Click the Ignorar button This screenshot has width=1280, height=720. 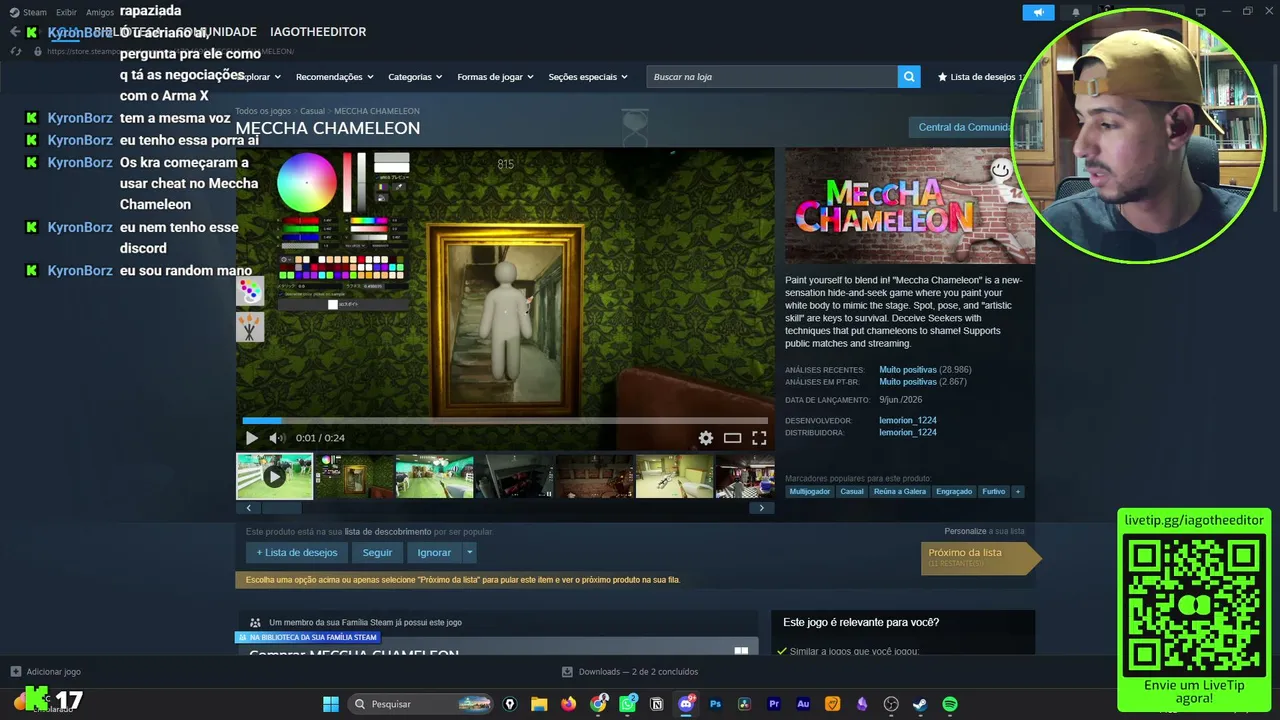(434, 553)
